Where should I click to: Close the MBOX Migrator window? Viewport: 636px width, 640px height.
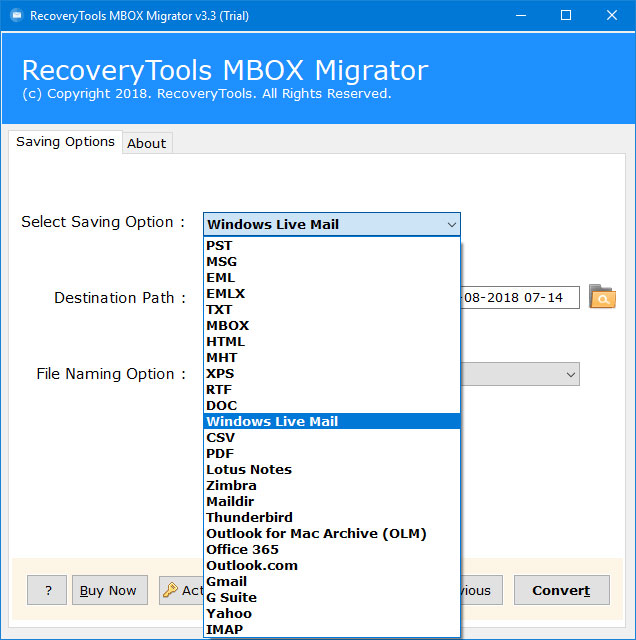click(612, 16)
